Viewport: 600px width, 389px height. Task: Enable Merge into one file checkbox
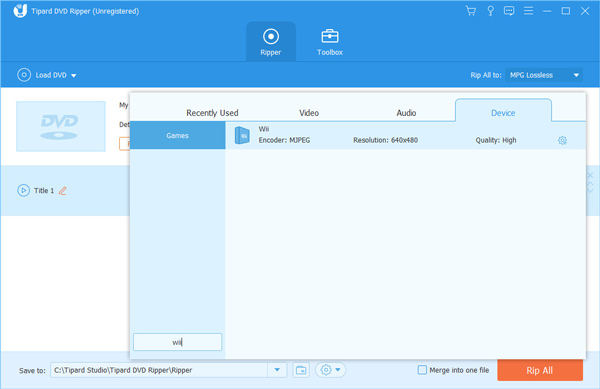[x=422, y=370]
